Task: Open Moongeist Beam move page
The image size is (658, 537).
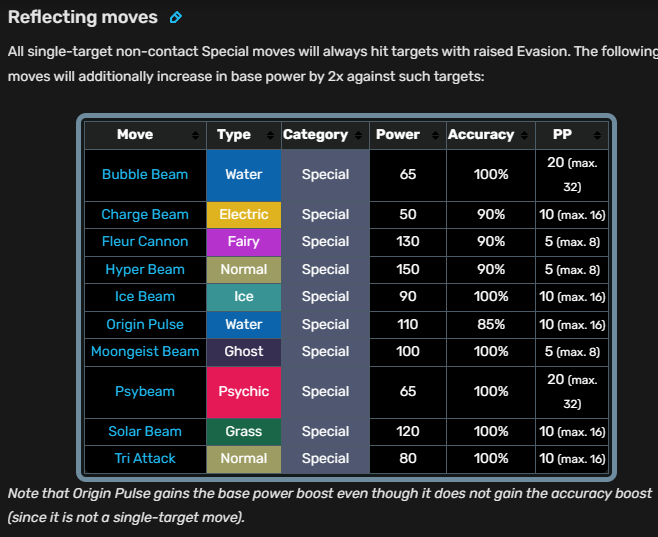Action: (145, 351)
